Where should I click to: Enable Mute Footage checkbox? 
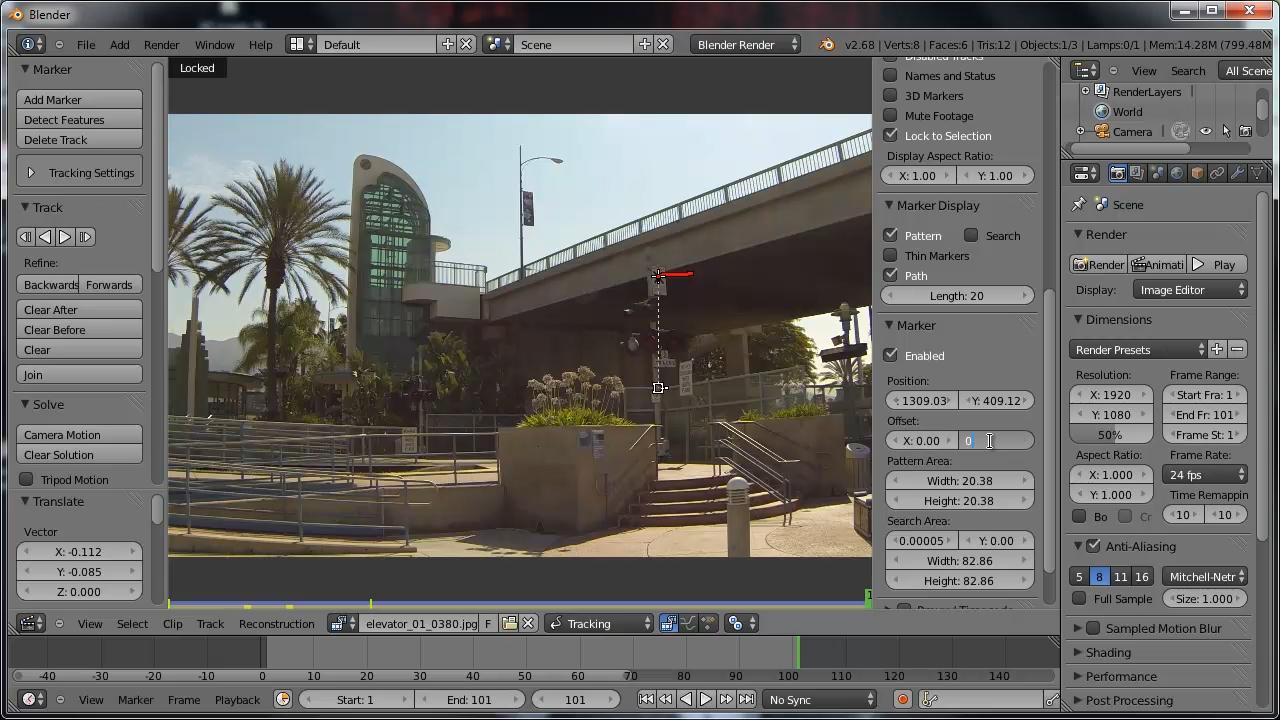point(890,115)
